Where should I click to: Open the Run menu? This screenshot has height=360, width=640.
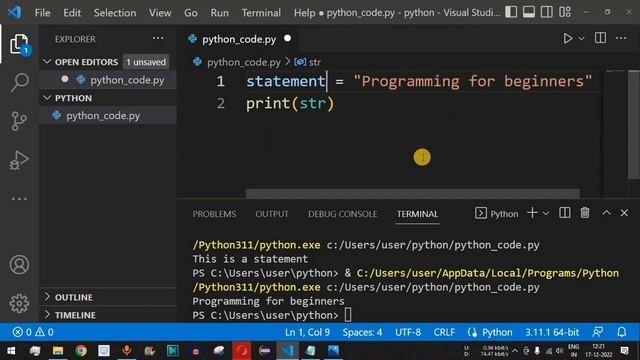(220, 13)
